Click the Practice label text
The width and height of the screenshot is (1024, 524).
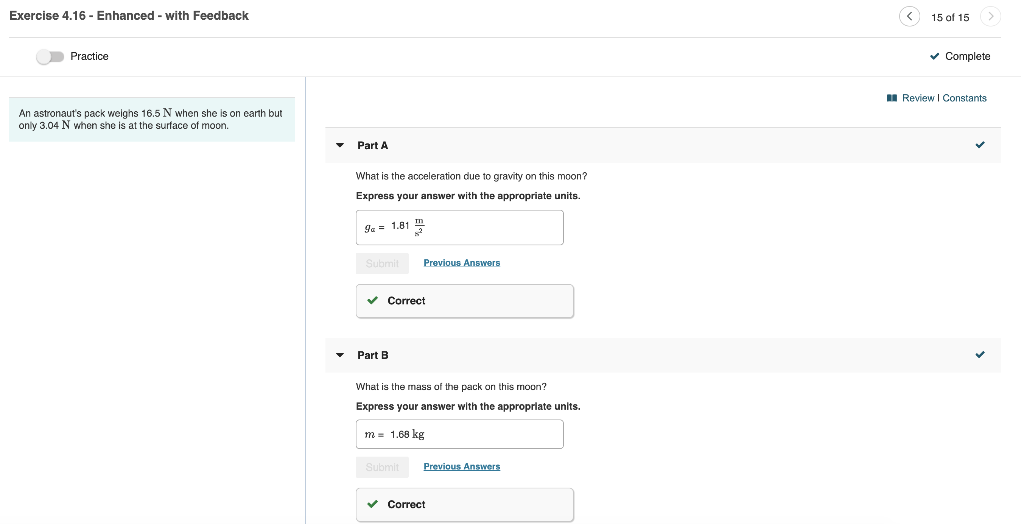click(x=89, y=56)
